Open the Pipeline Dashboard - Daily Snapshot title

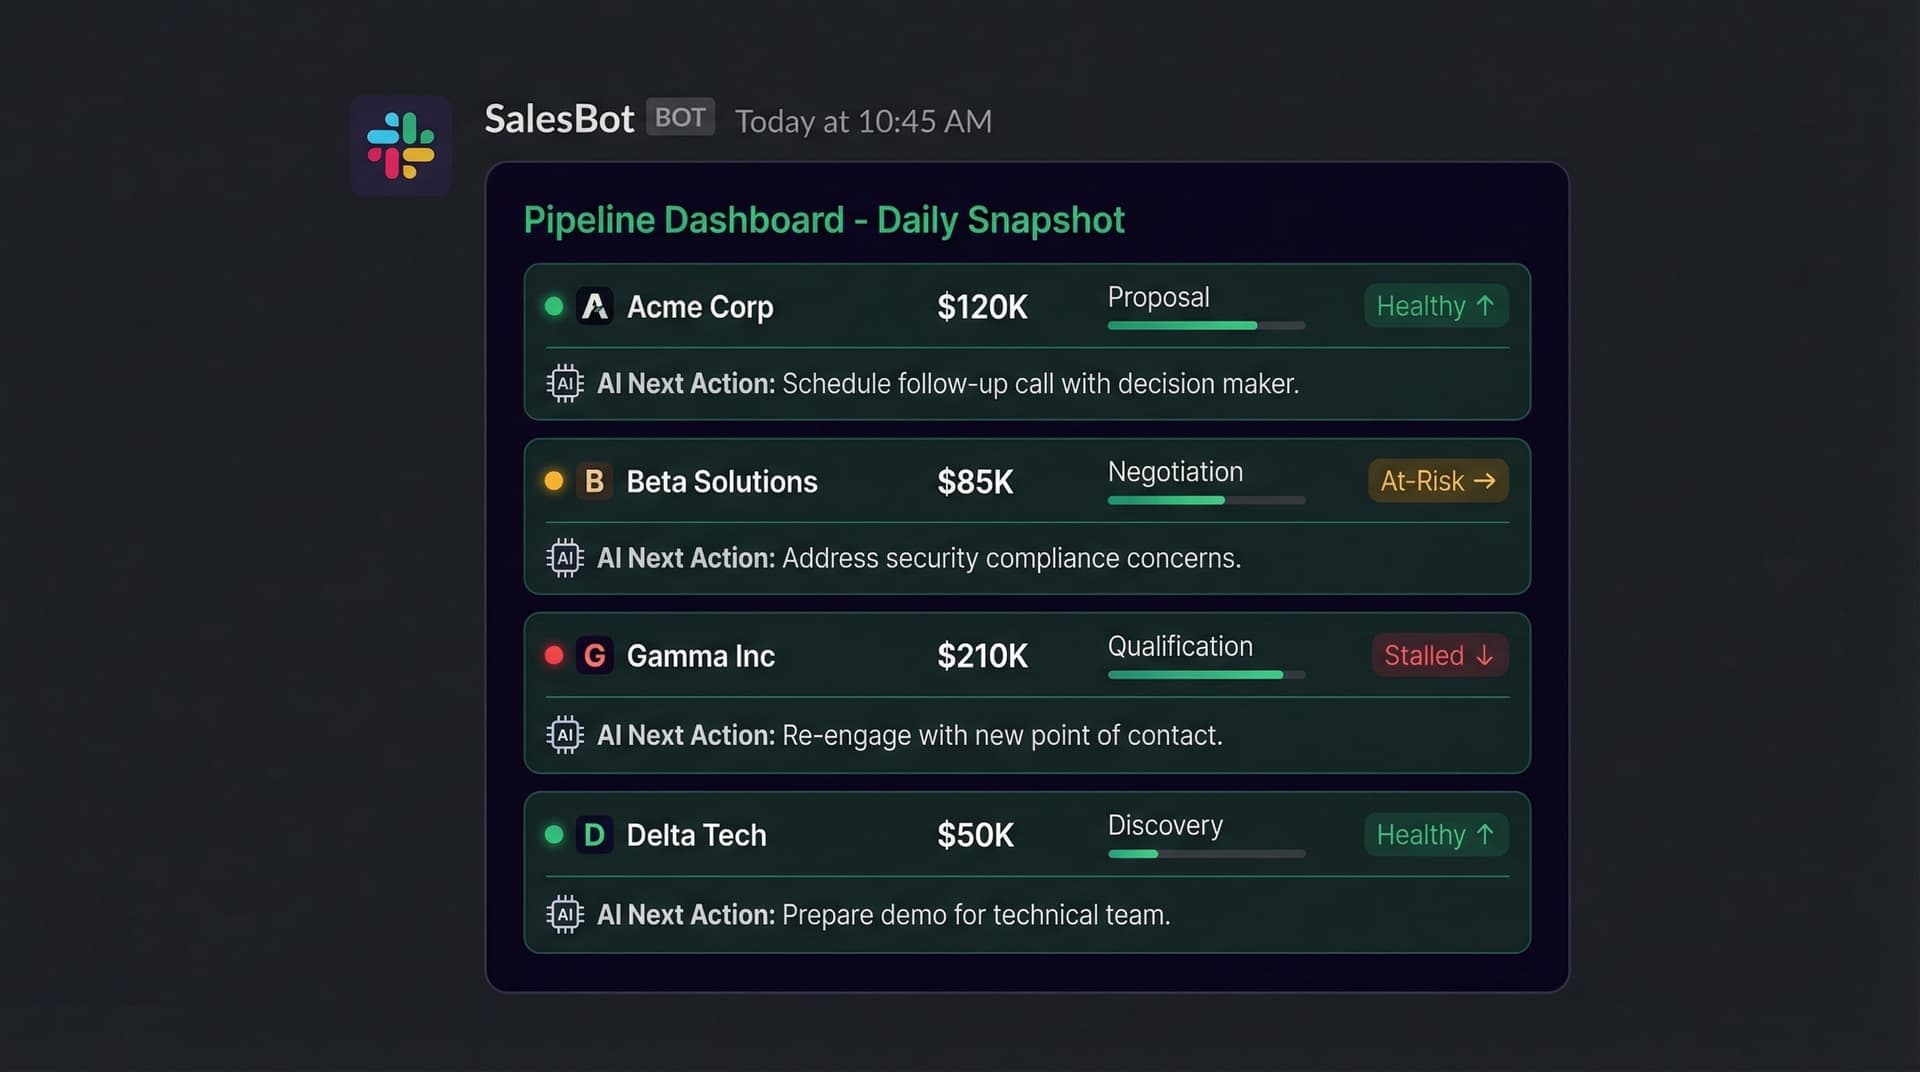point(824,220)
